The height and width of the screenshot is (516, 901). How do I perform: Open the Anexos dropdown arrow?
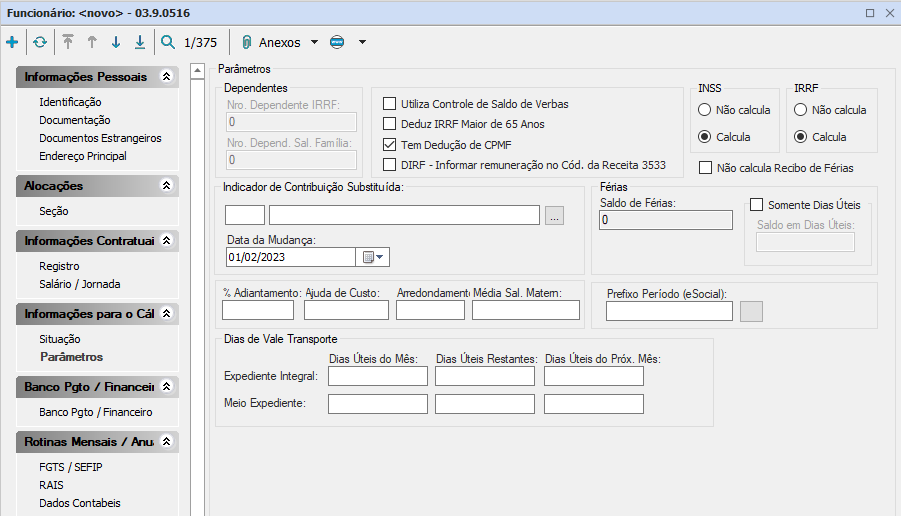click(x=314, y=43)
